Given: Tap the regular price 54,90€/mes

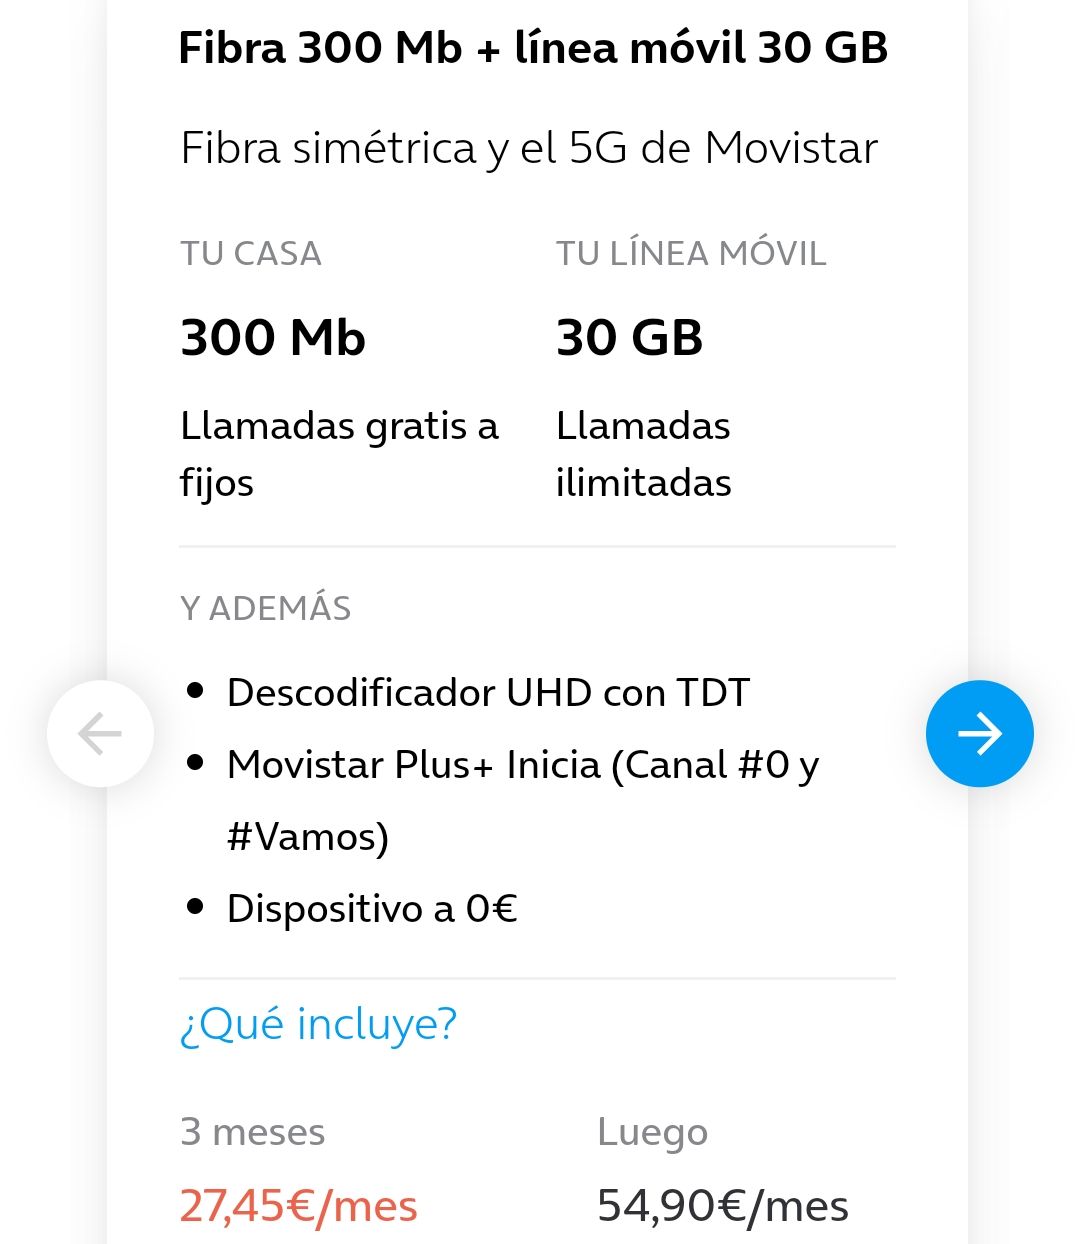Looking at the screenshot, I should click(722, 1206).
